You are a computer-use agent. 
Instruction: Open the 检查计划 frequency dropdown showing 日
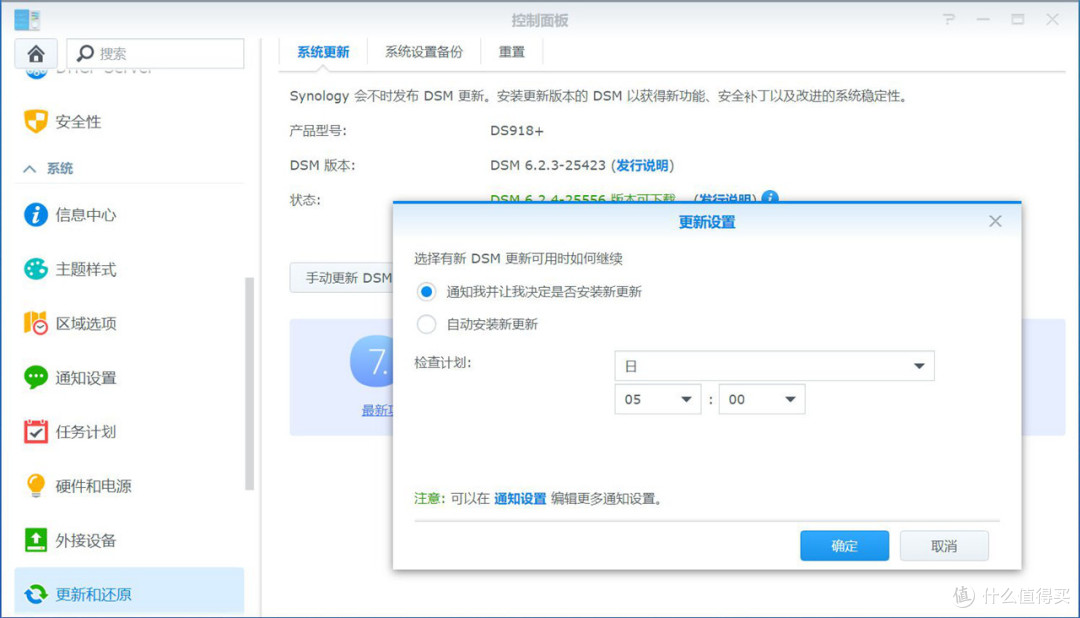click(x=774, y=365)
